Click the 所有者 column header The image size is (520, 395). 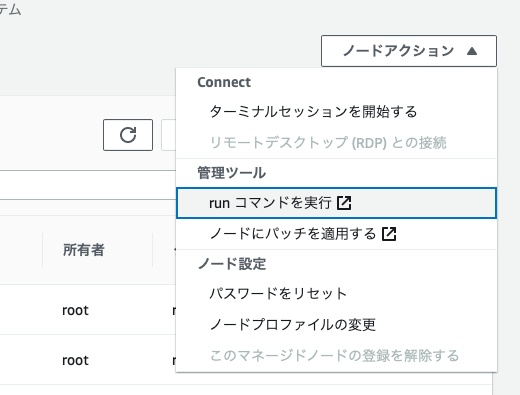pos(84,250)
